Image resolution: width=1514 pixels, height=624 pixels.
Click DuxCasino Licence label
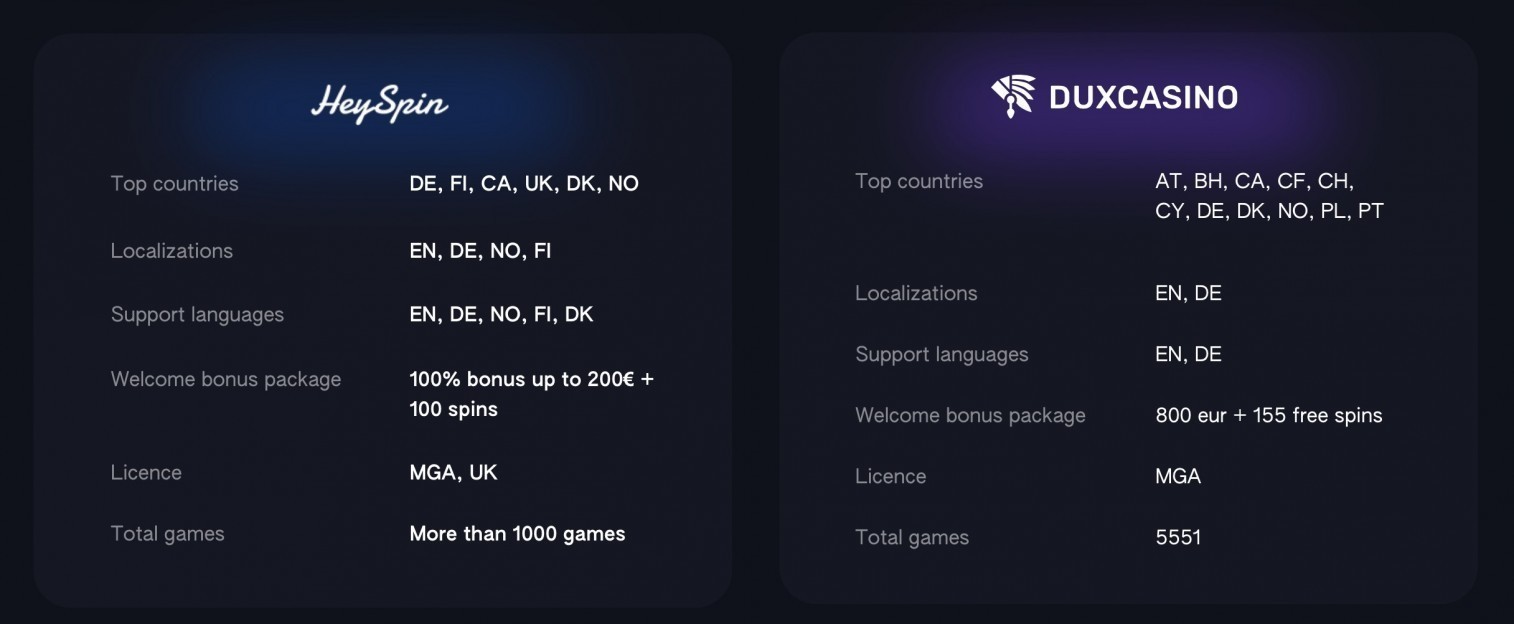coord(890,477)
